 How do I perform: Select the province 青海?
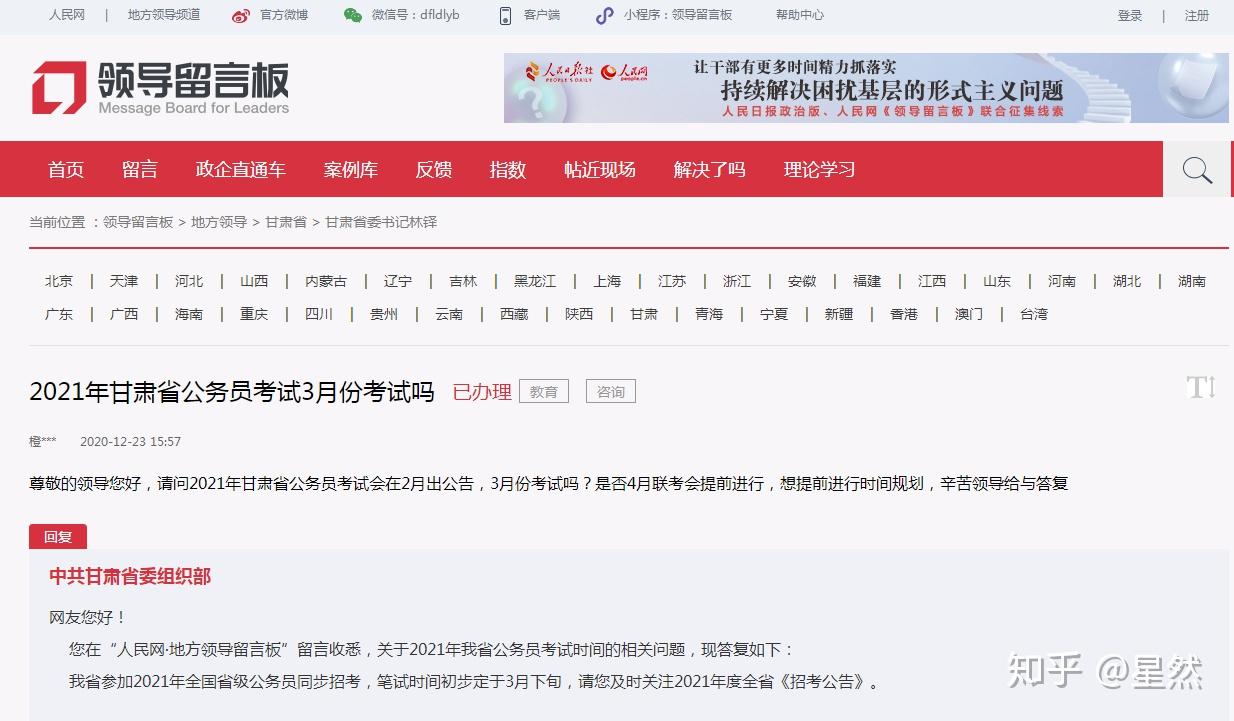[x=709, y=314]
